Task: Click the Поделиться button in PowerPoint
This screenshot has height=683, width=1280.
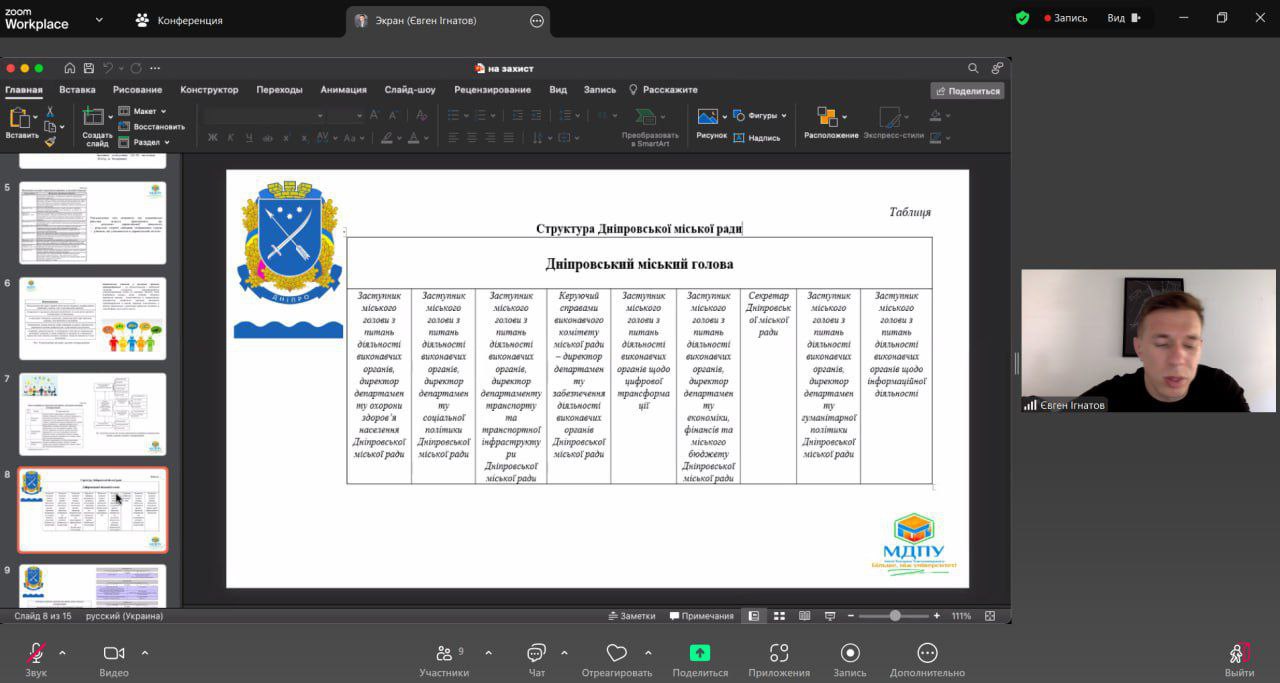Action: 967,91
